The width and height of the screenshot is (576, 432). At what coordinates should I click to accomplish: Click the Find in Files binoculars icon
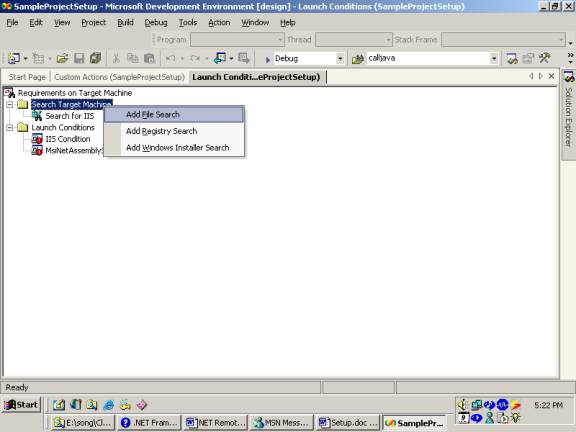click(x=358, y=58)
